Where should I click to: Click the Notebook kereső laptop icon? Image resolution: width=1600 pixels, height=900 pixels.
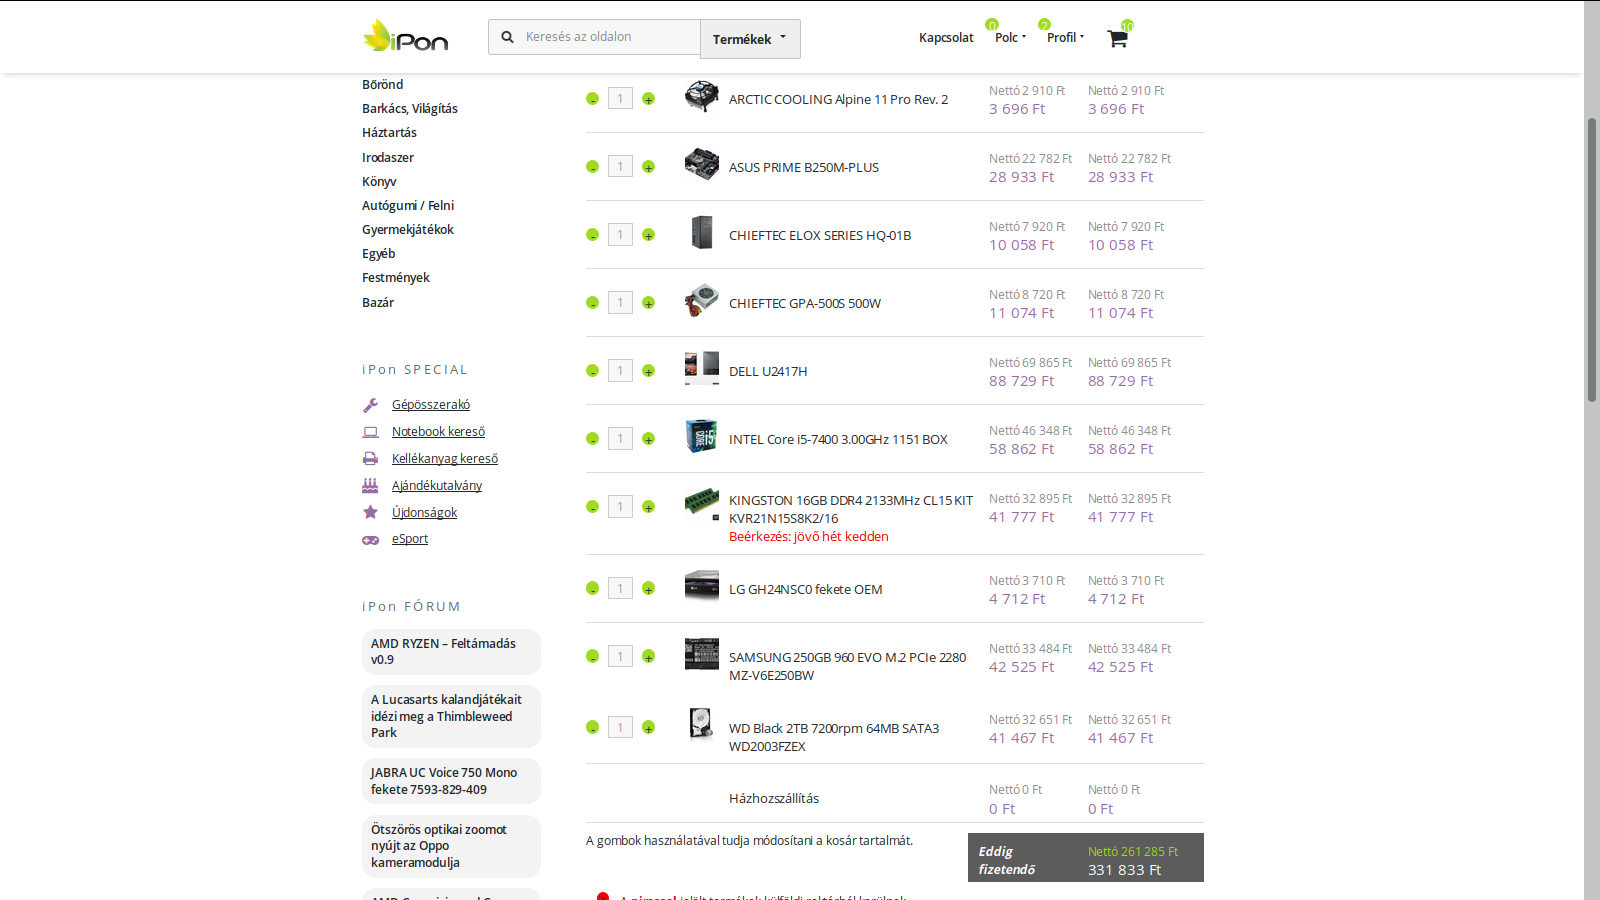[x=370, y=432]
